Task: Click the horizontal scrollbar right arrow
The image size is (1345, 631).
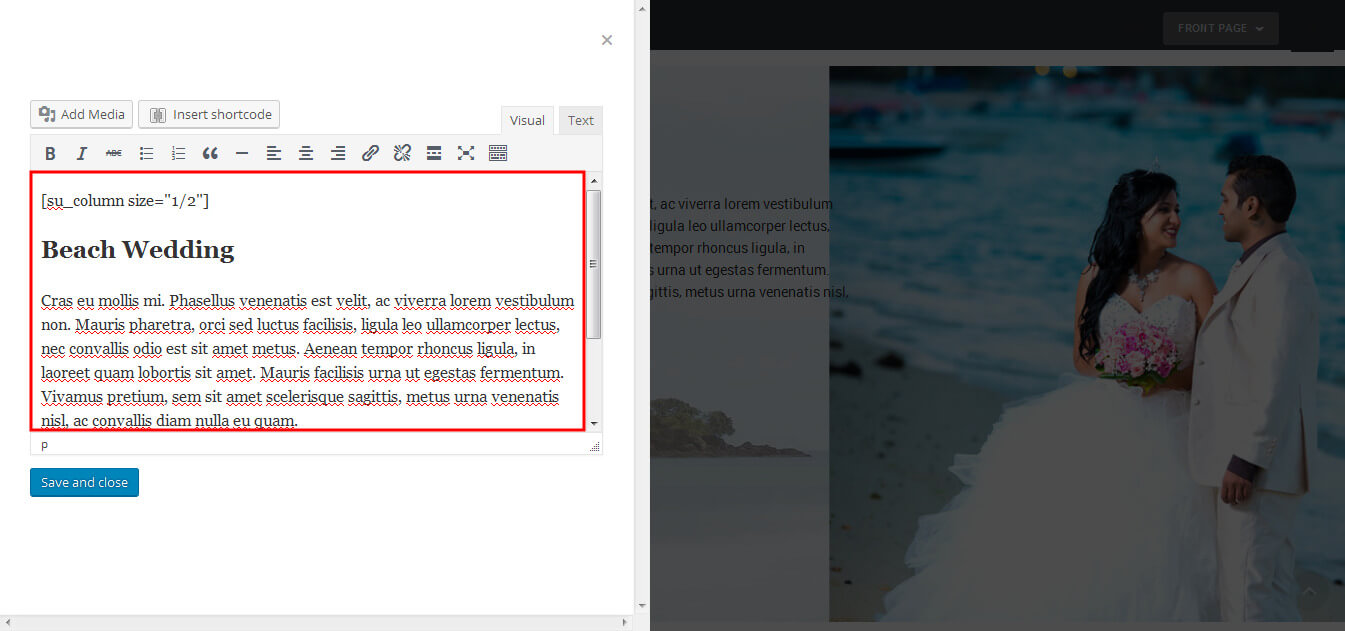Action: click(627, 623)
